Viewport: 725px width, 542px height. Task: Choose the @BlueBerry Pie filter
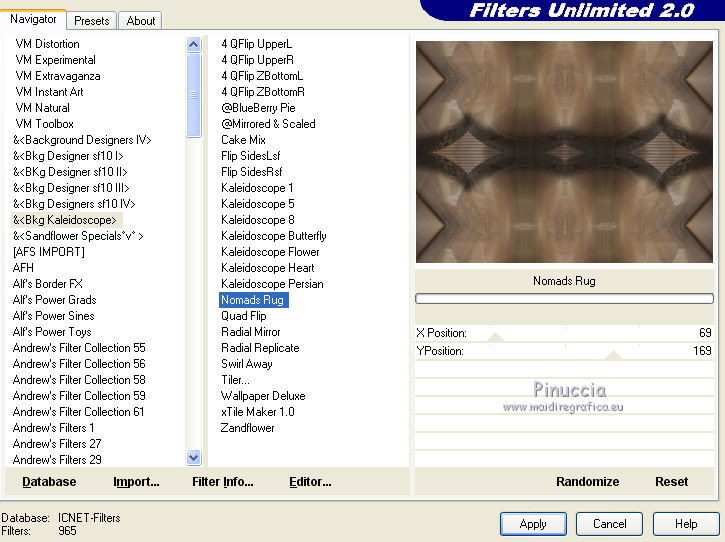coord(258,108)
